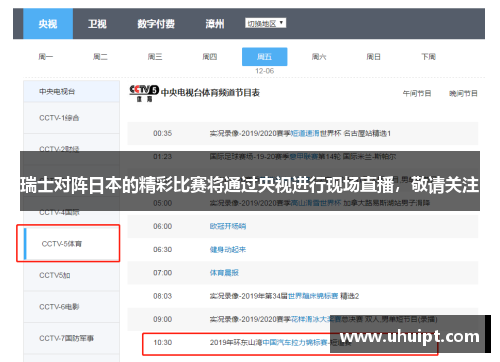
Task: Click the CCTV5 logo icon
Action: point(144,93)
